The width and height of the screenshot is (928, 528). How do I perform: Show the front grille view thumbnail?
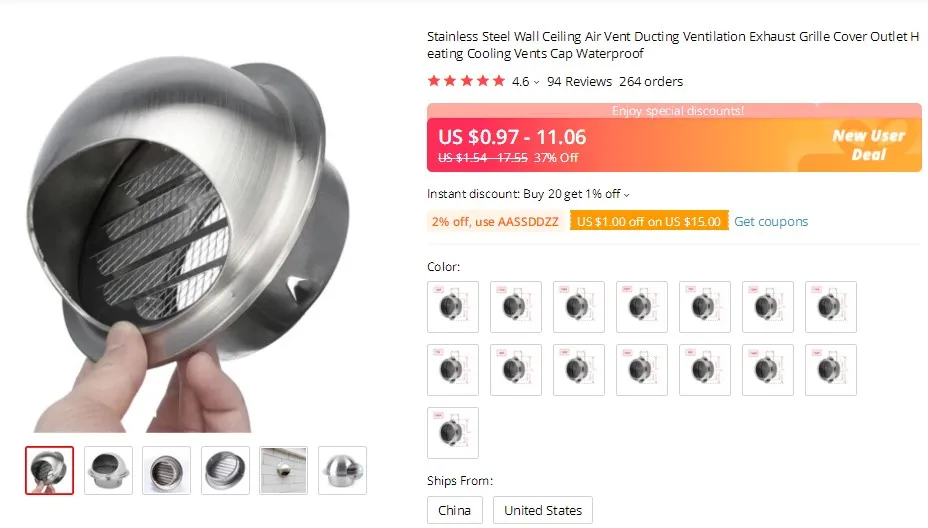pyautogui.click(x=166, y=471)
